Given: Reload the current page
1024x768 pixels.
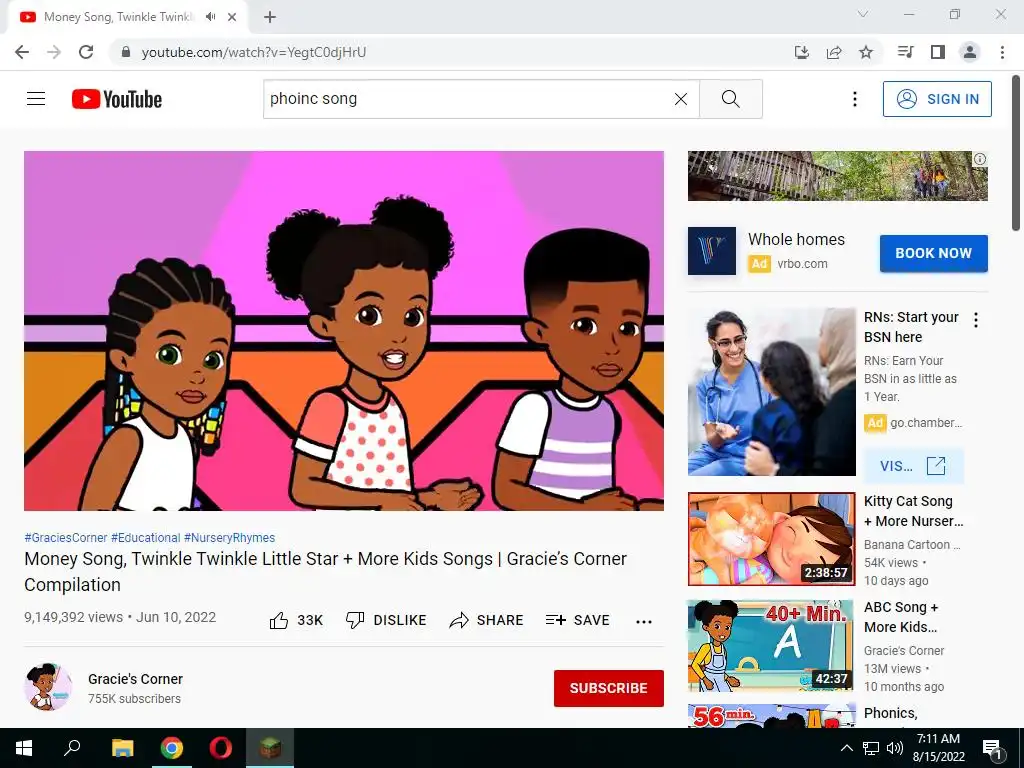Looking at the screenshot, I should pyautogui.click(x=86, y=52).
